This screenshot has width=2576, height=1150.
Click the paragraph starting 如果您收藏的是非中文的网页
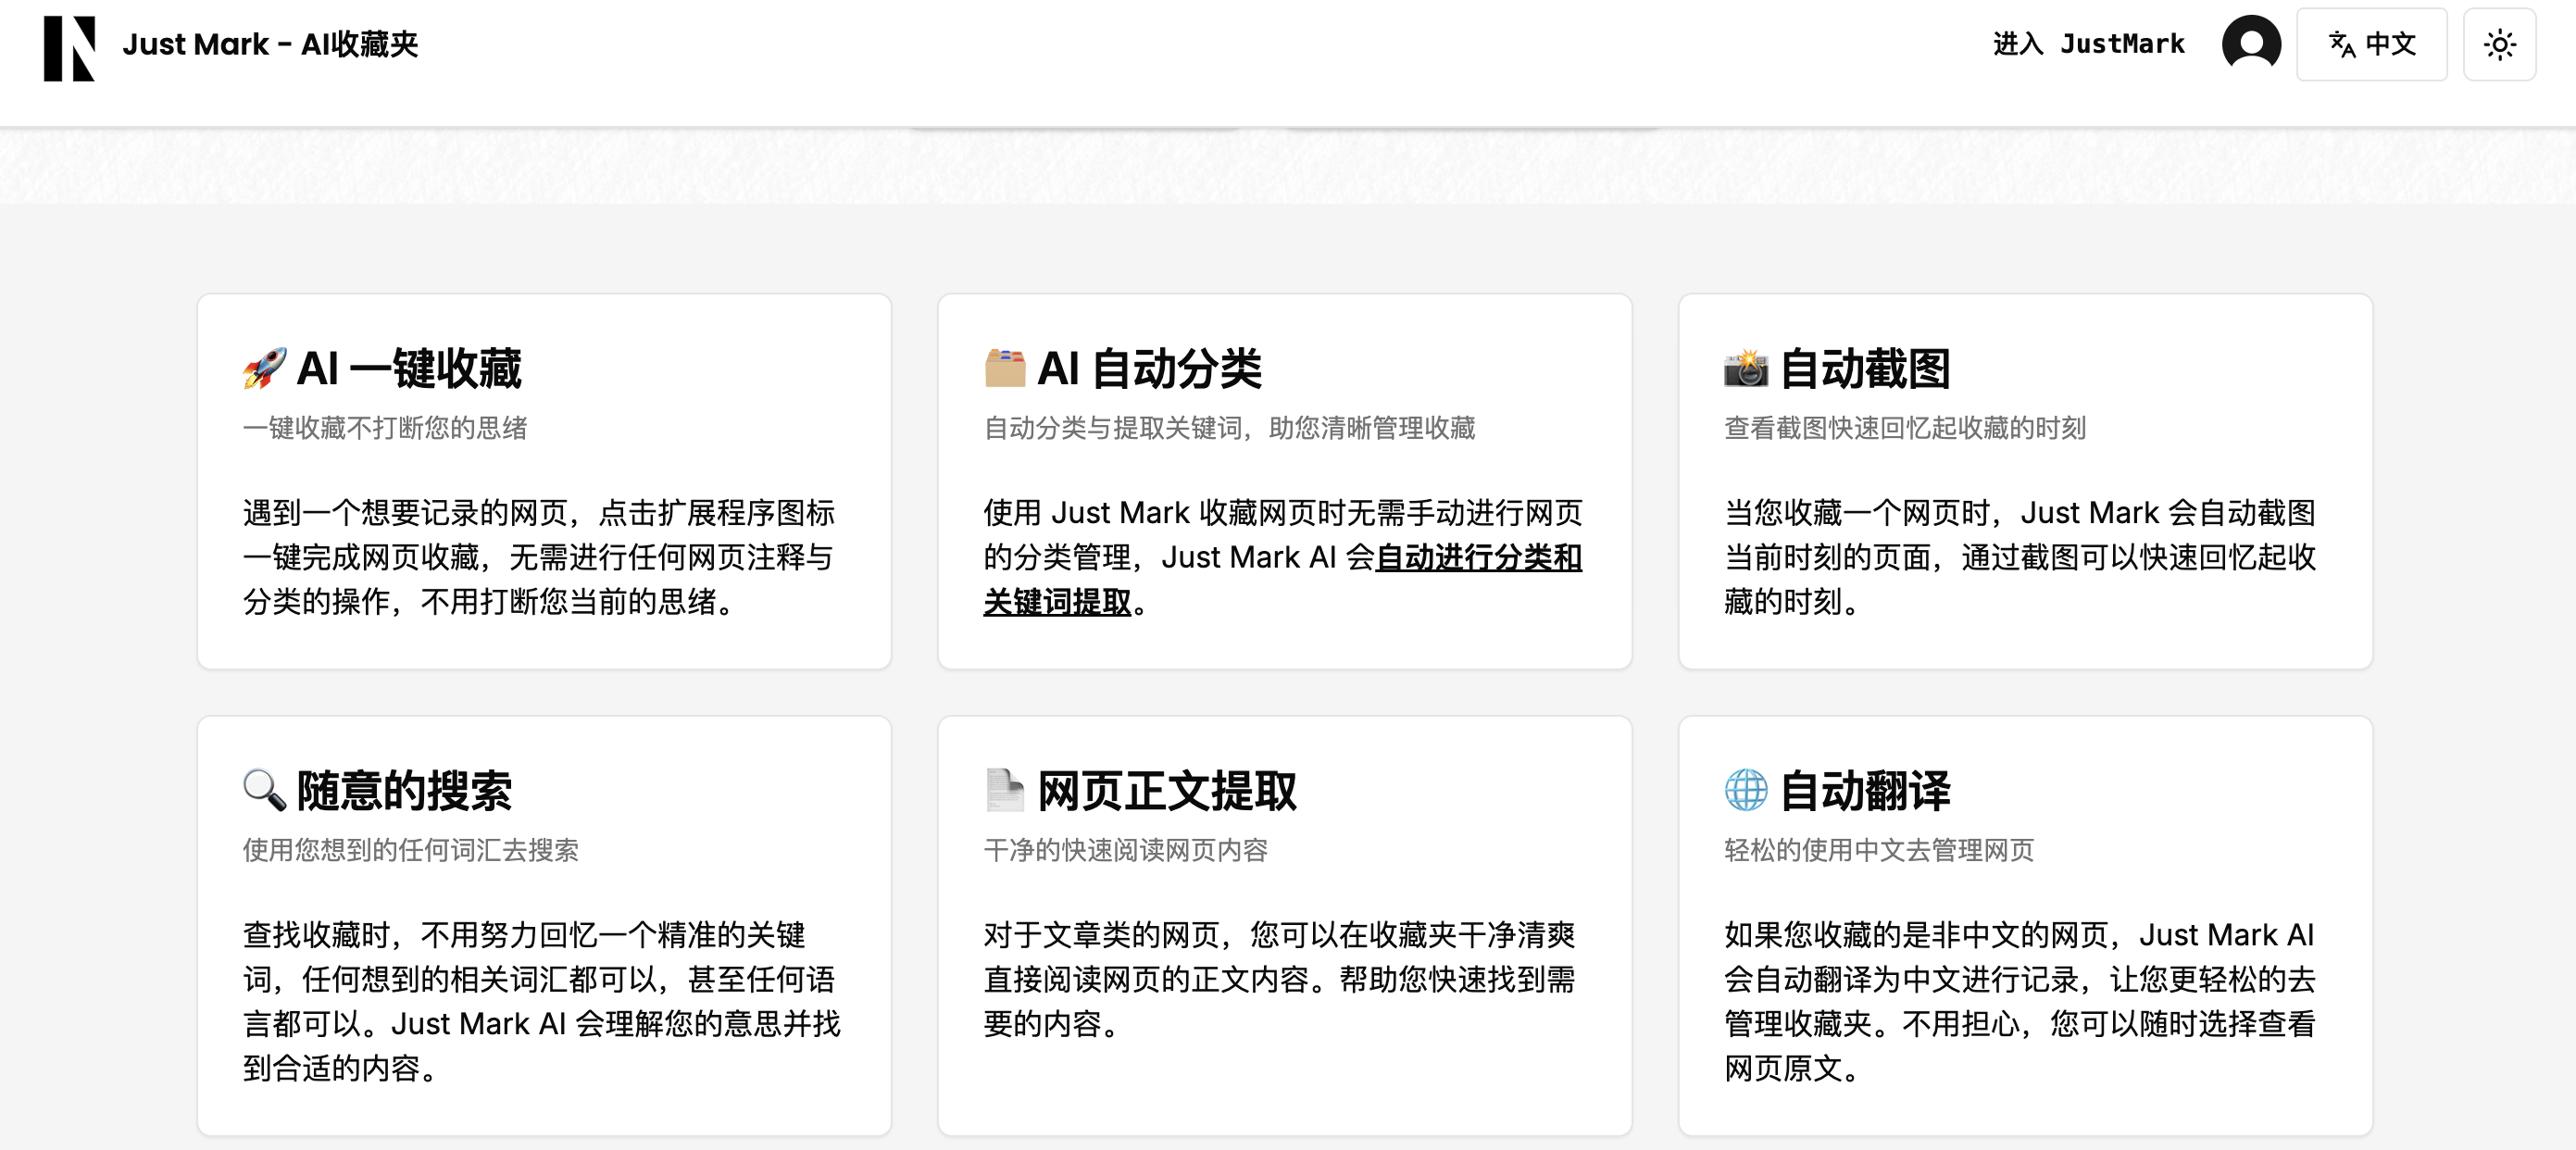tap(2020, 1001)
